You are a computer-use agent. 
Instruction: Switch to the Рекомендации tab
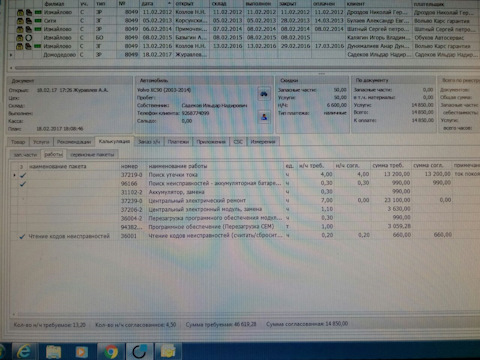74,142
